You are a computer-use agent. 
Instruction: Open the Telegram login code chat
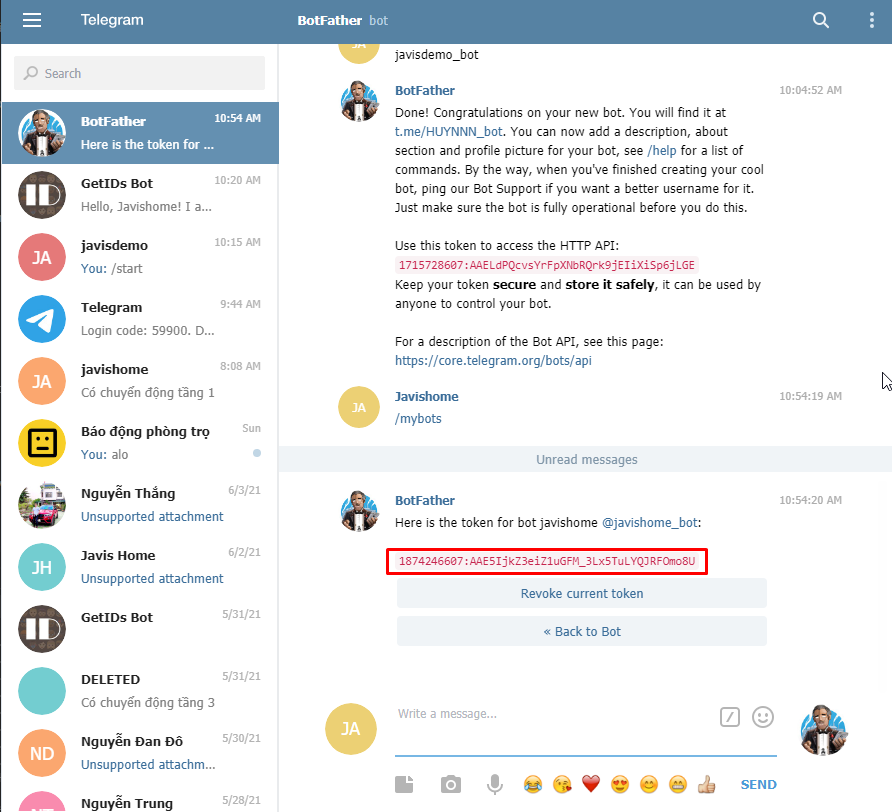[140, 319]
